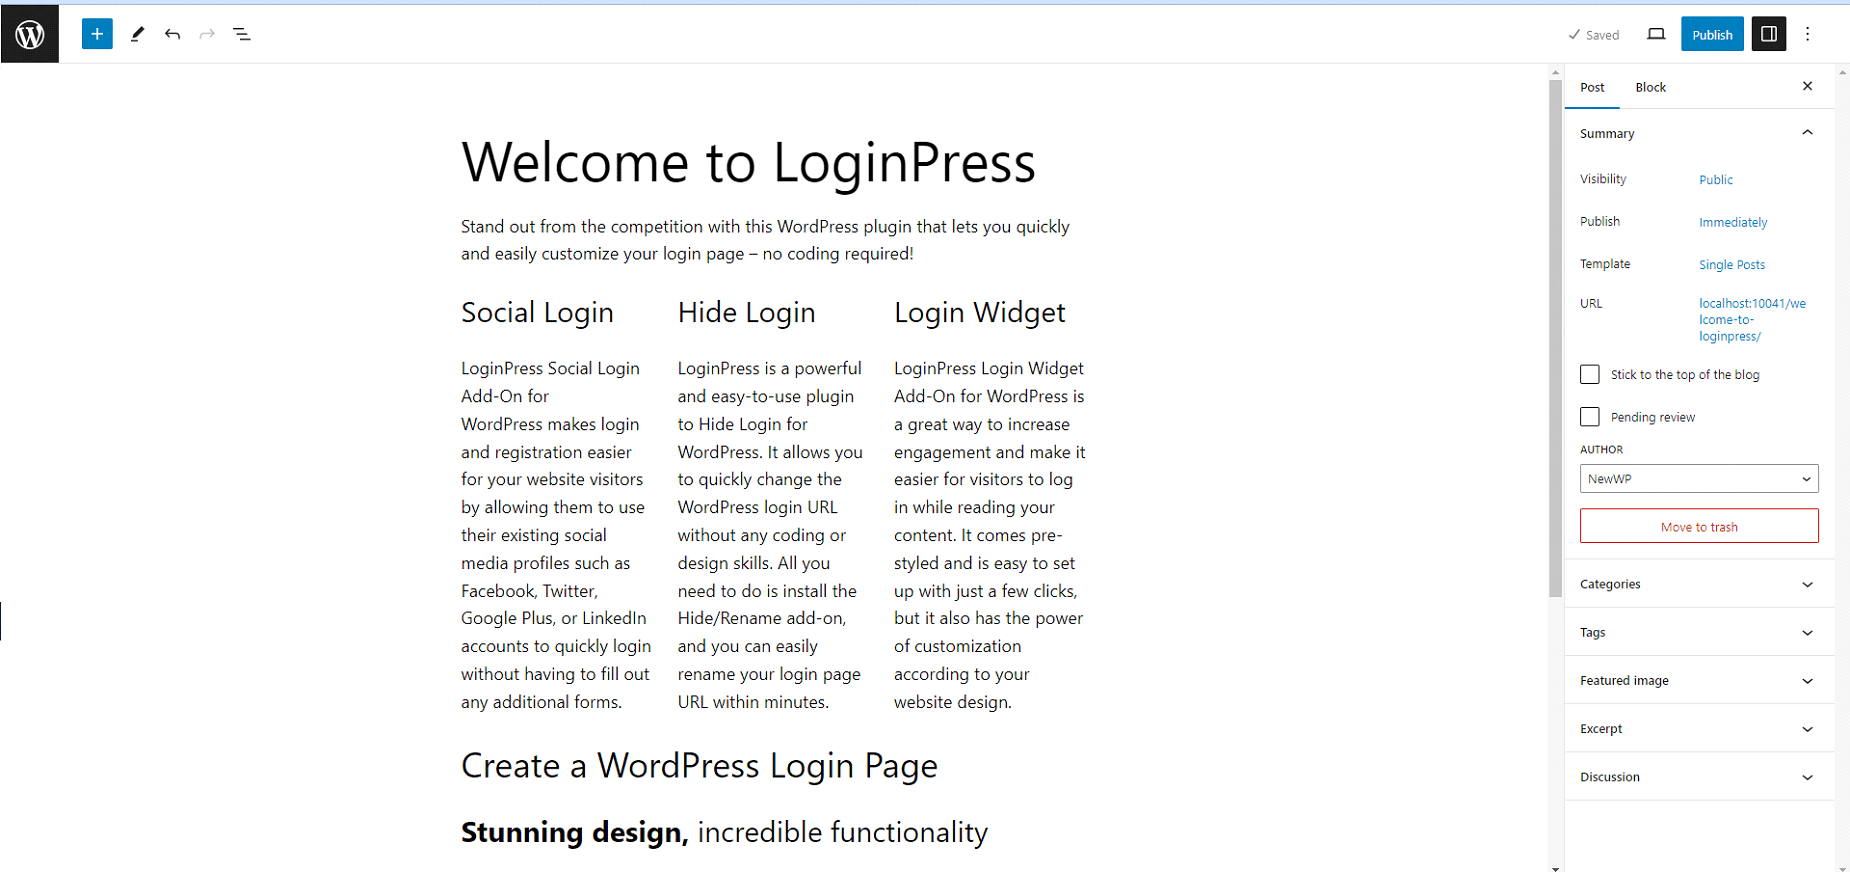
Task: Click the Hide Login heading
Action: point(746,312)
